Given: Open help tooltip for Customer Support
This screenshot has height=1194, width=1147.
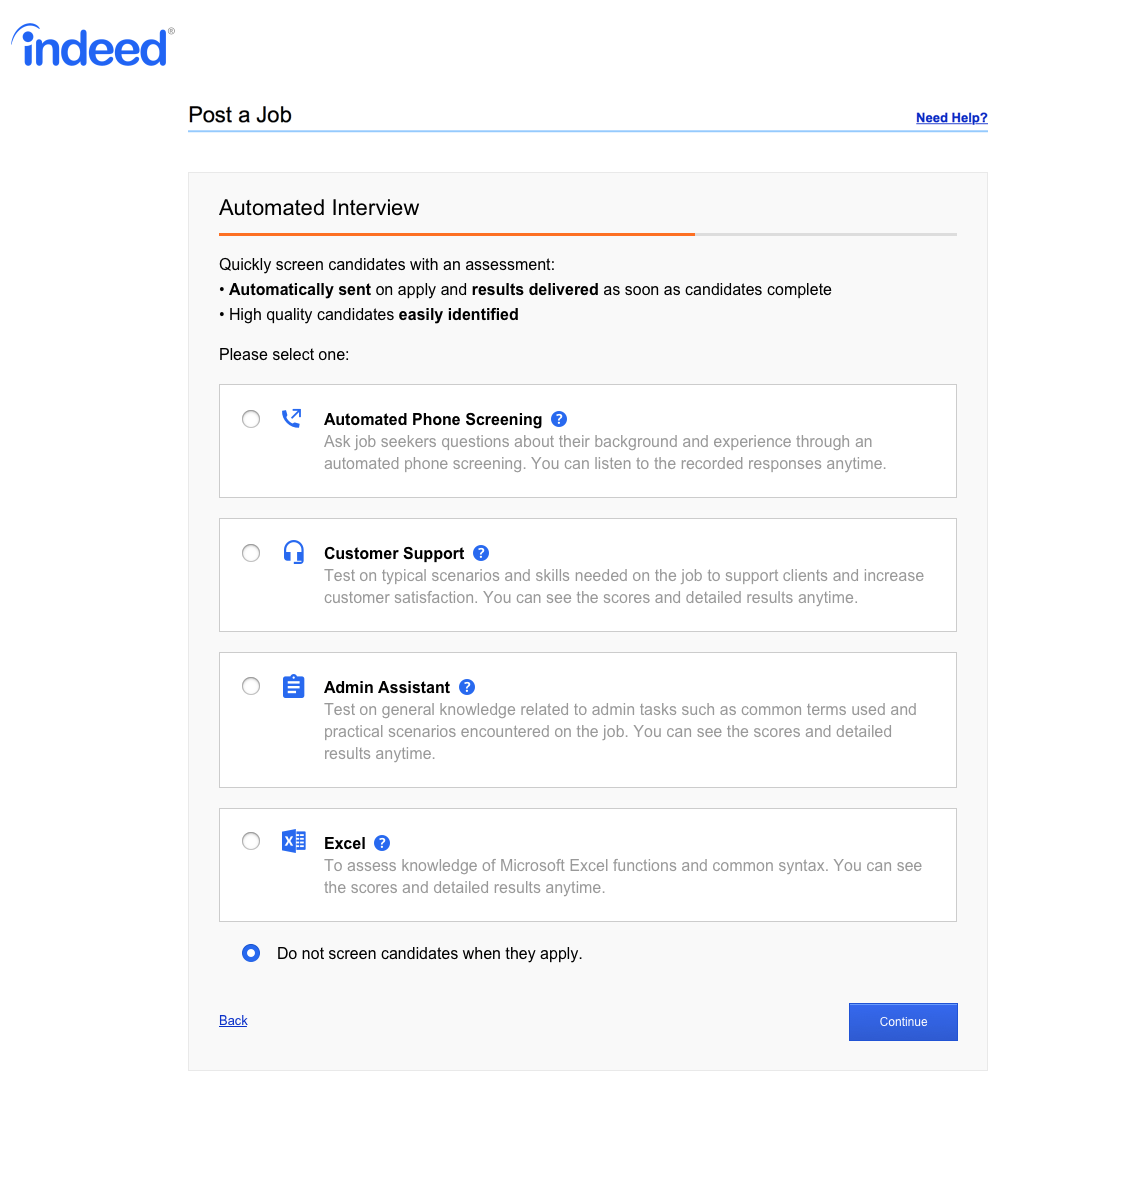Looking at the screenshot, I should 481,553.
